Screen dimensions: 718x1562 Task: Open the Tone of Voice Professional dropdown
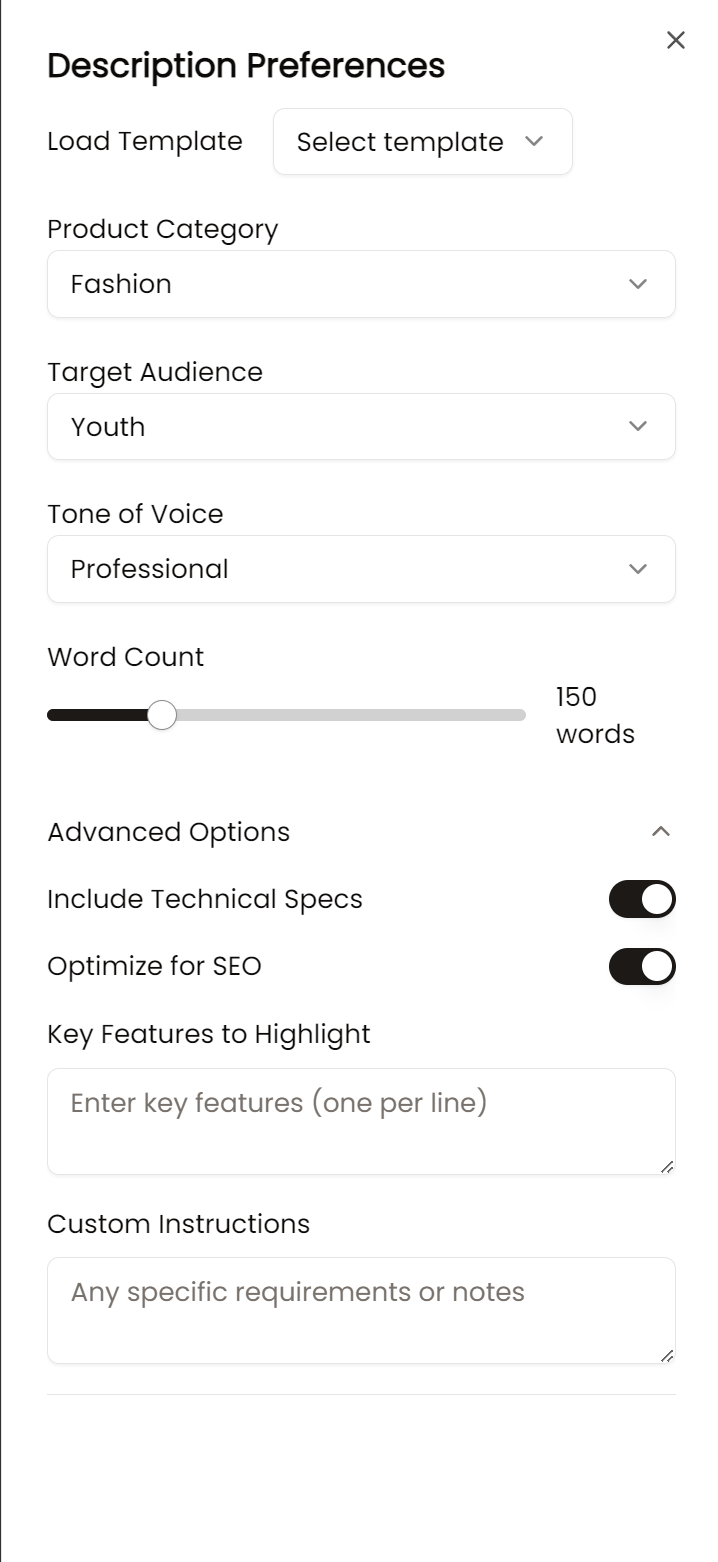coord(361,569)
